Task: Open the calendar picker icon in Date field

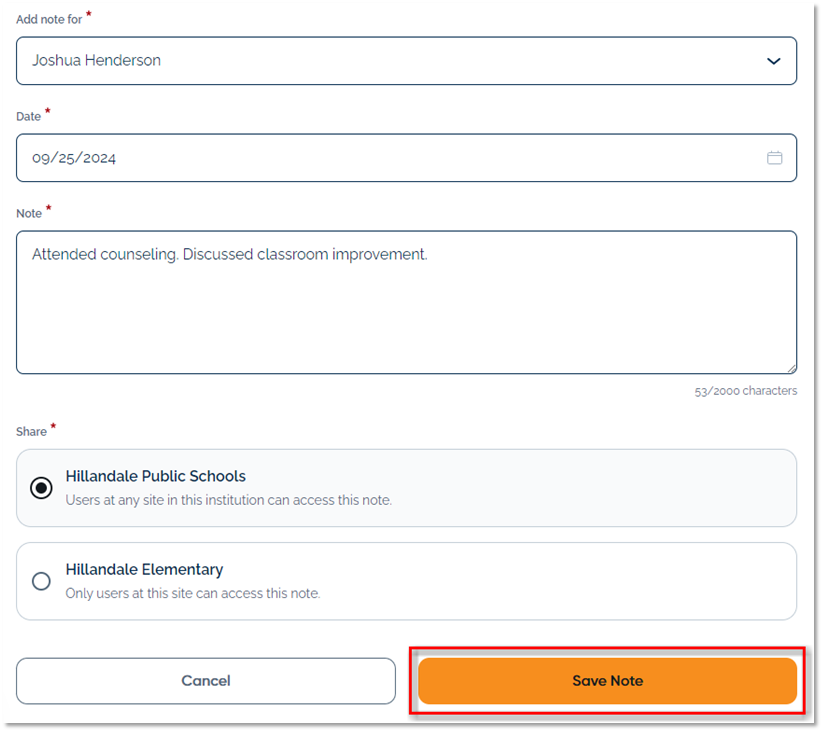Action: coord(774,158)
